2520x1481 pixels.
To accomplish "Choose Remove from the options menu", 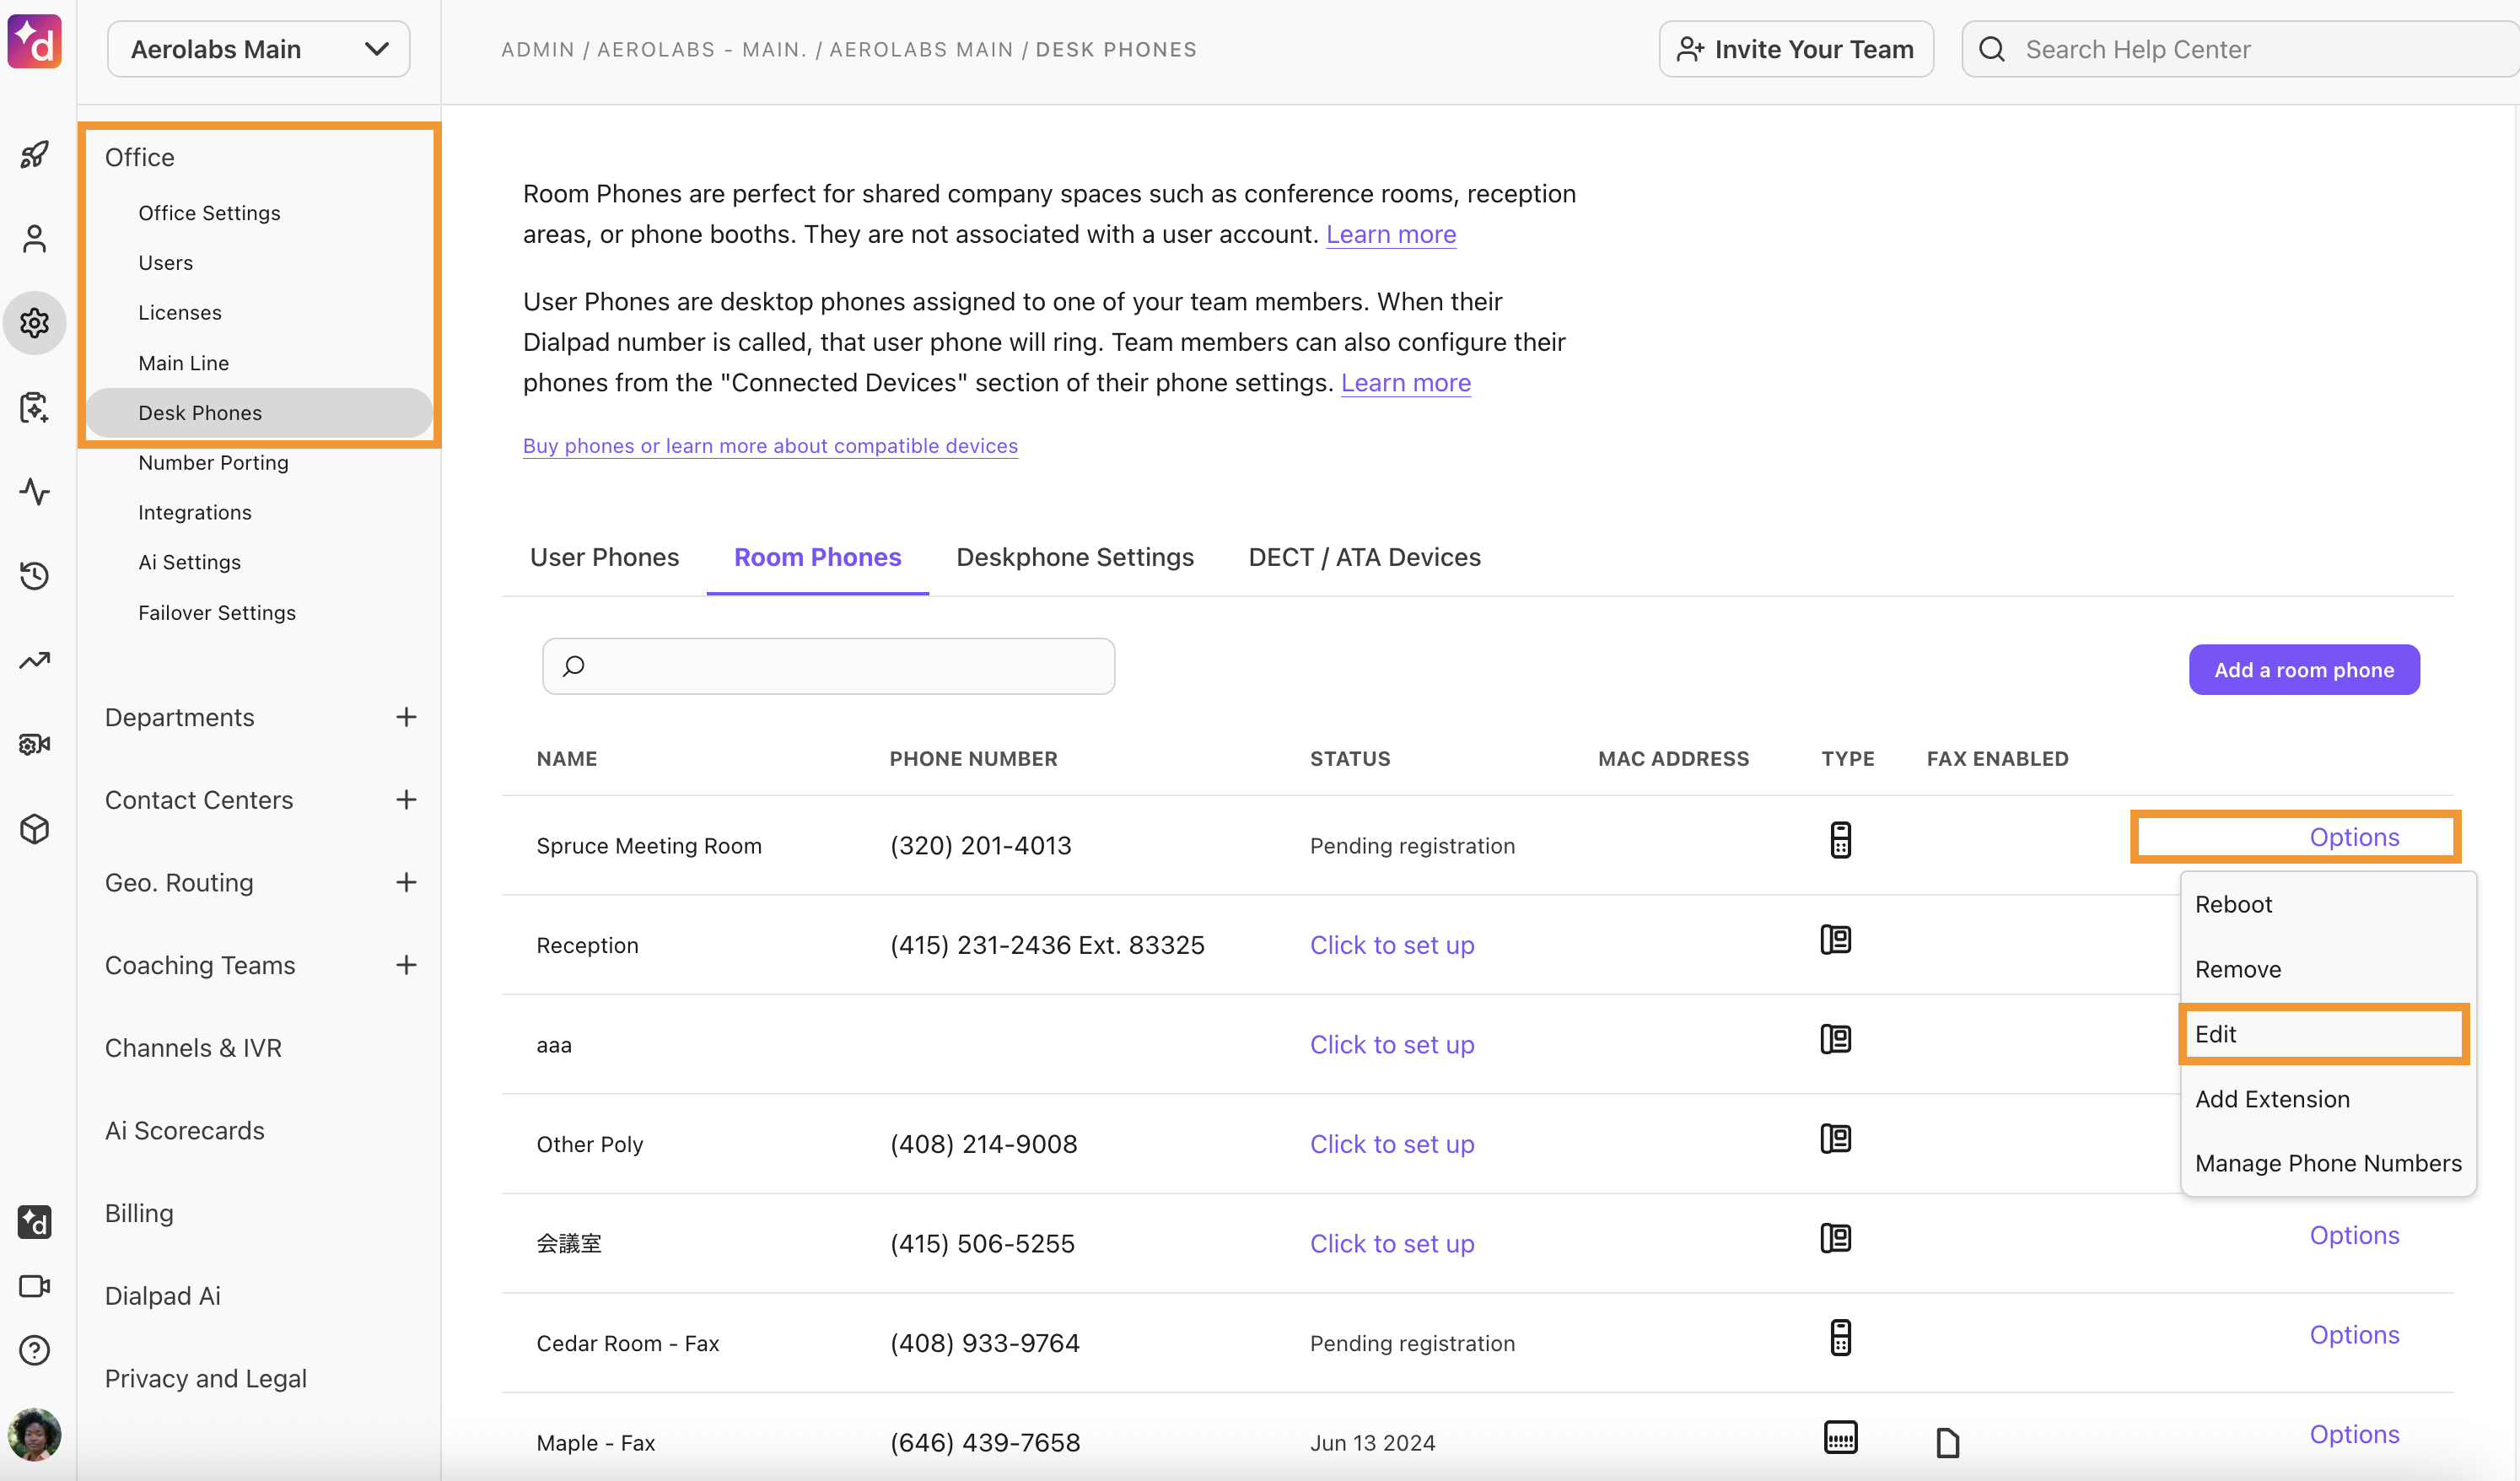I will pos(2328,969).
